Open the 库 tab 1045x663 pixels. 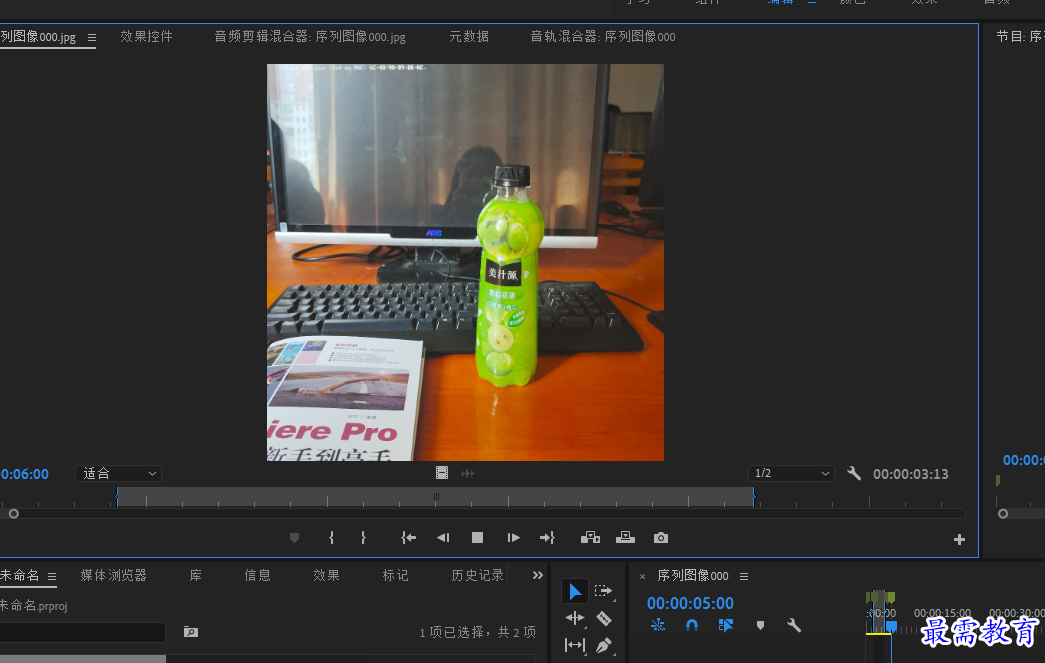tap(195, 575)
